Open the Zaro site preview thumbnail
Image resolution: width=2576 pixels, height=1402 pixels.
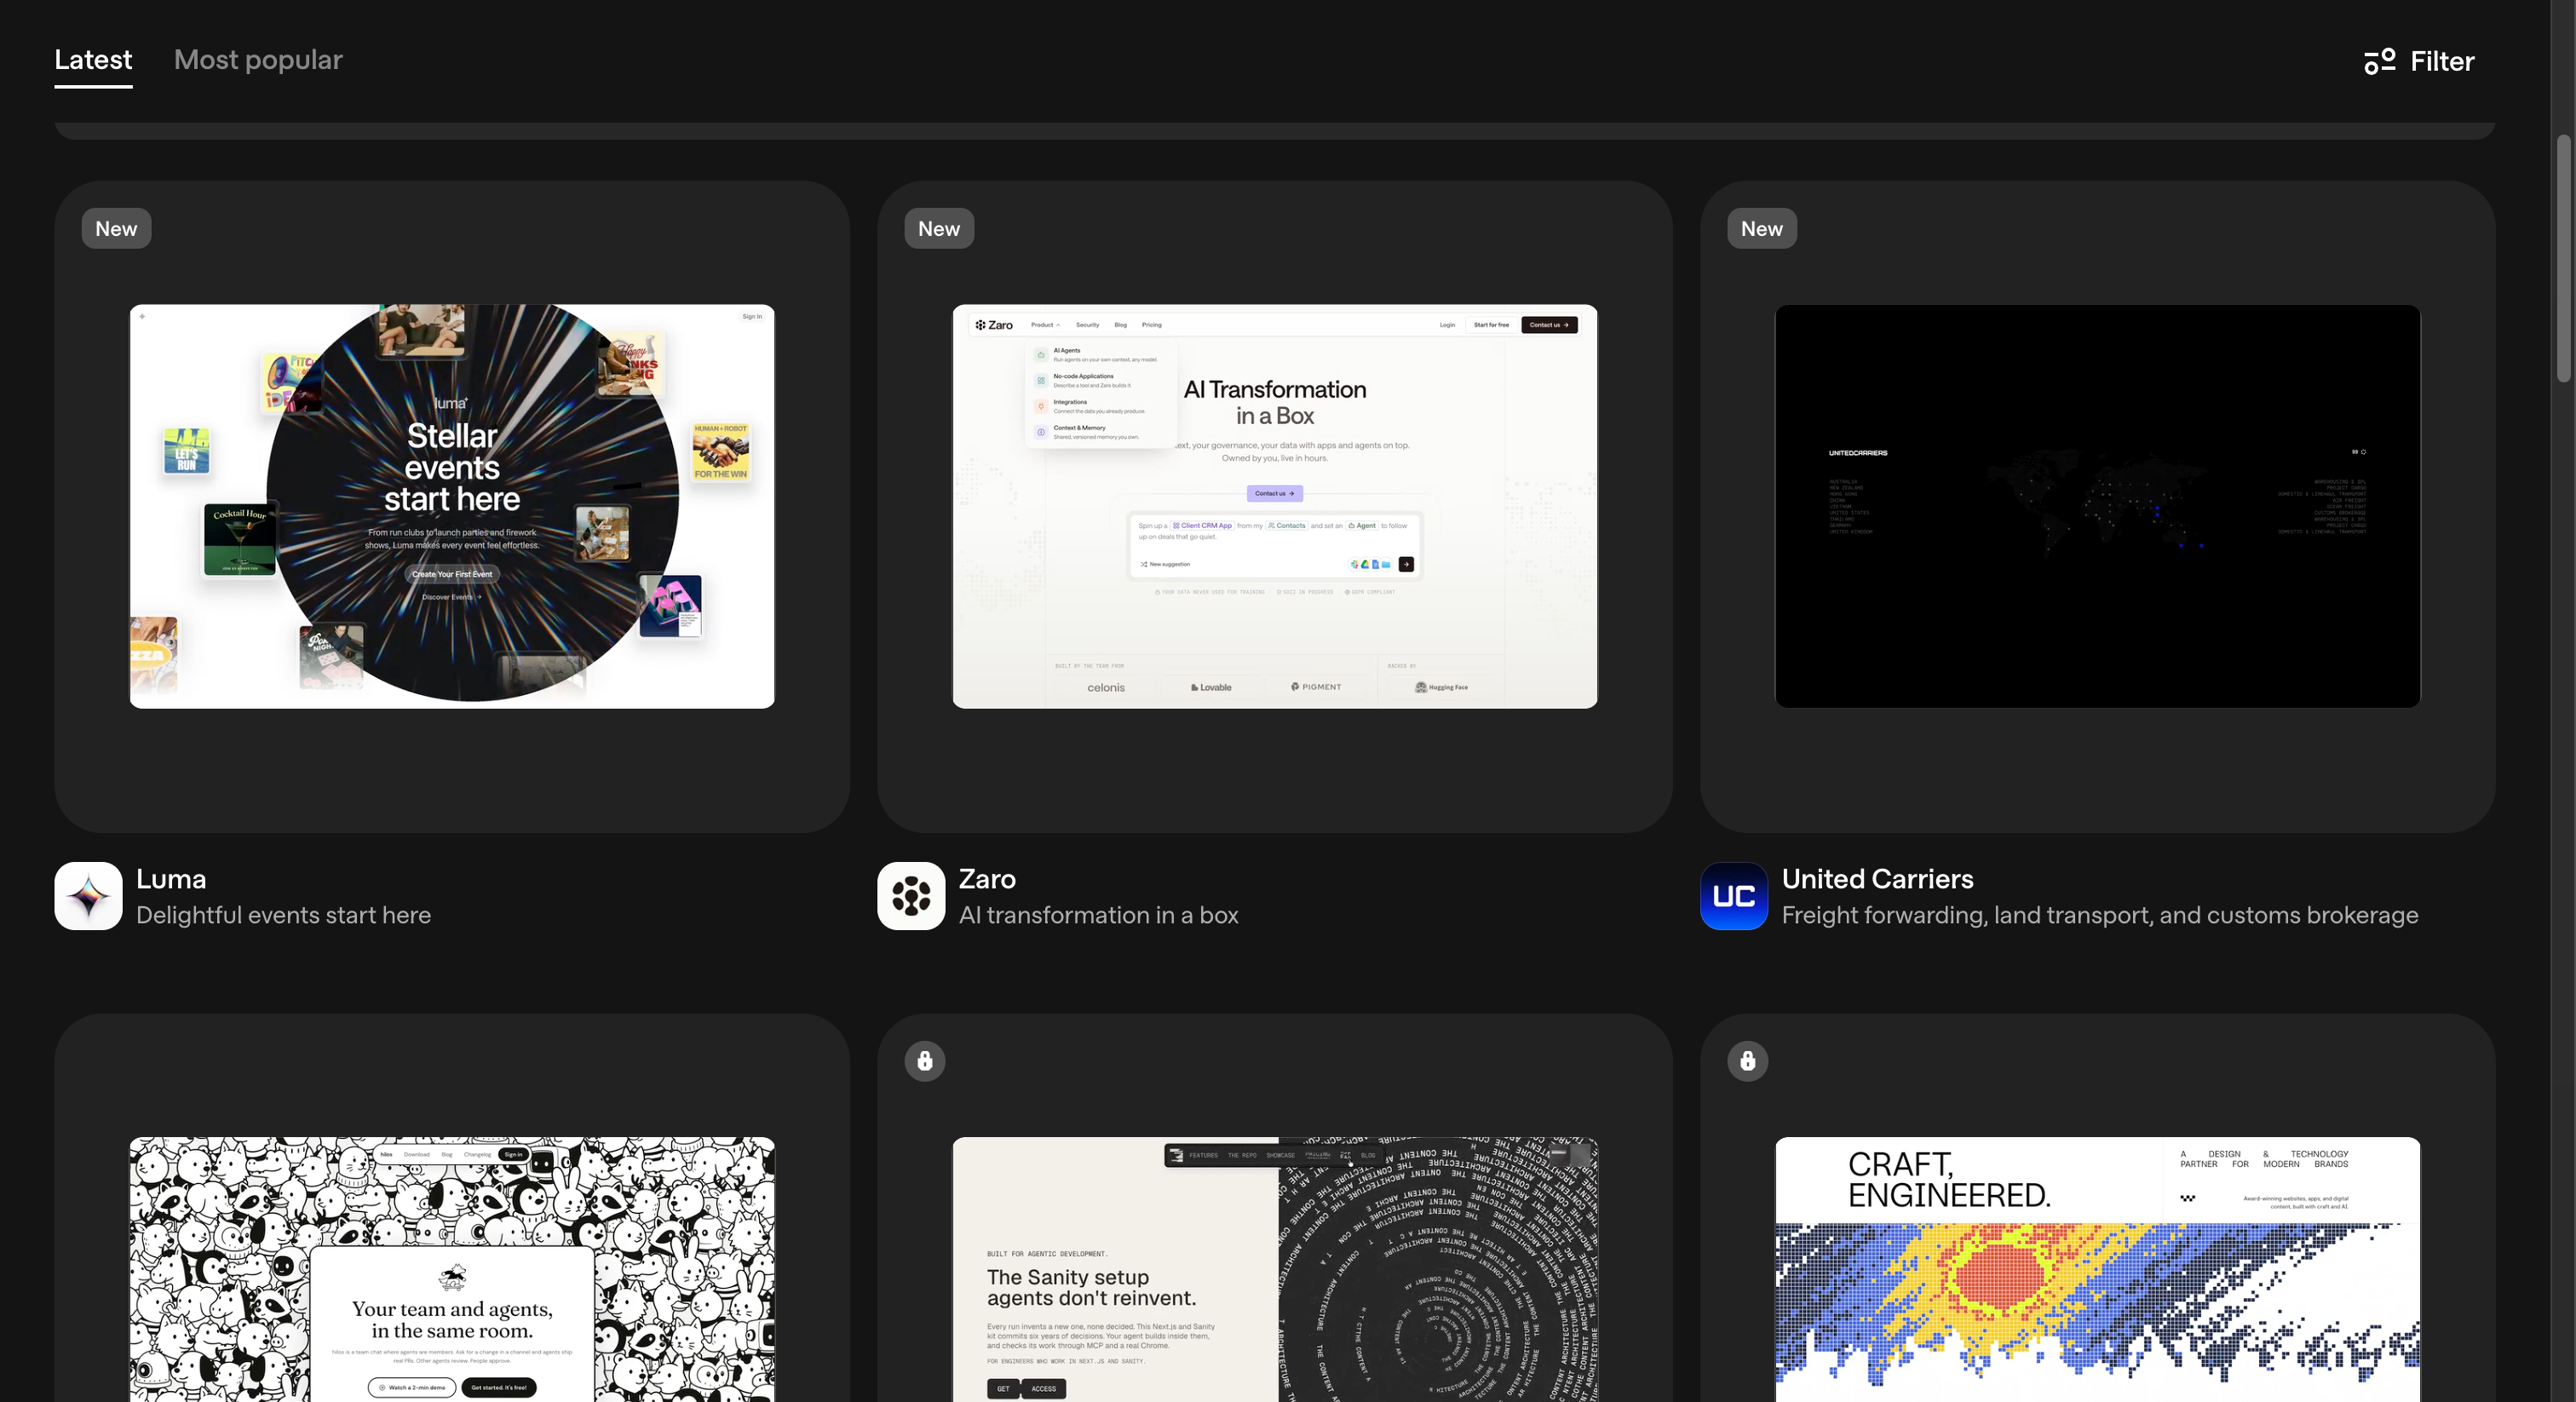1275,506
